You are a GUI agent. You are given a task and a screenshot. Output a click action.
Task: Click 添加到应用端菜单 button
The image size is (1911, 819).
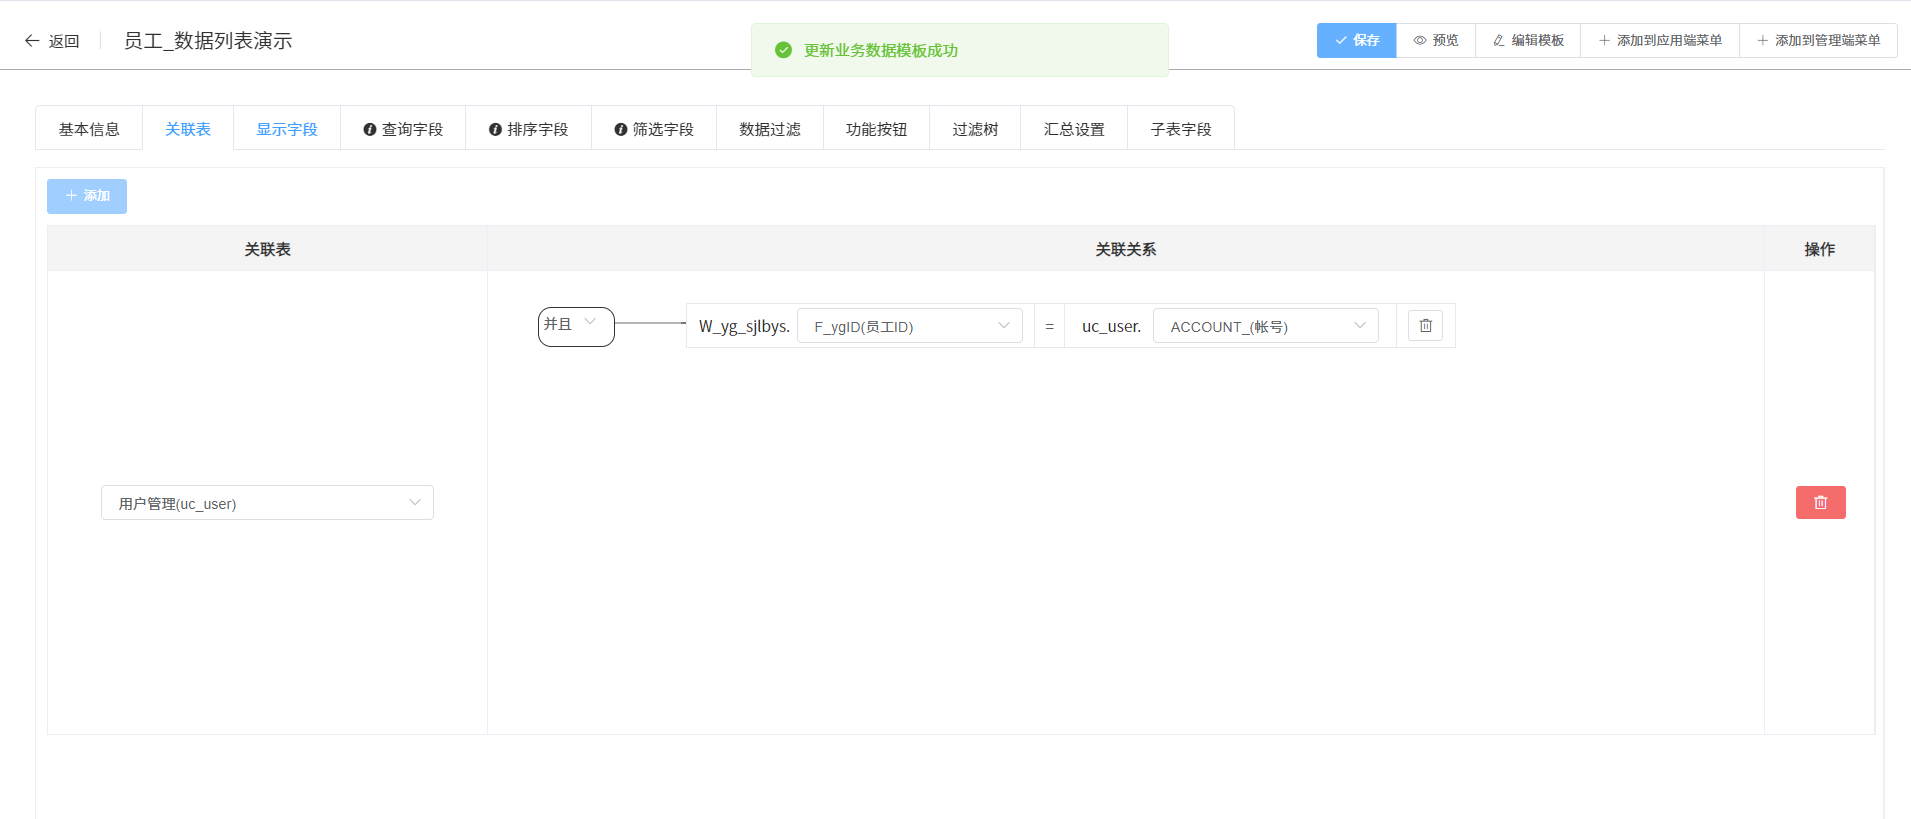tap(1660, 41)
